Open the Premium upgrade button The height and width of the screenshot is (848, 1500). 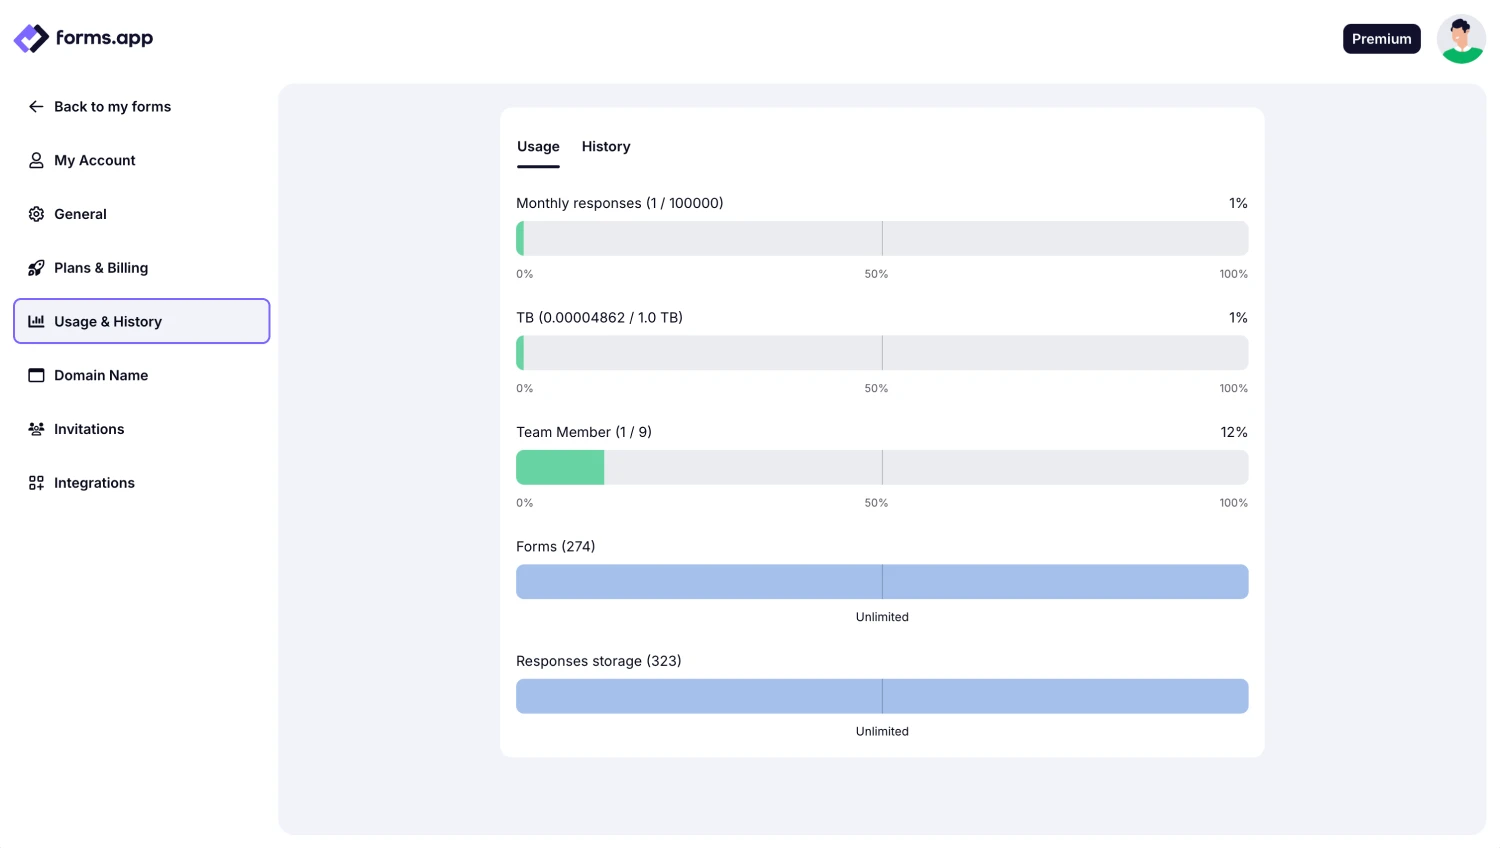tap(1381, 38)
